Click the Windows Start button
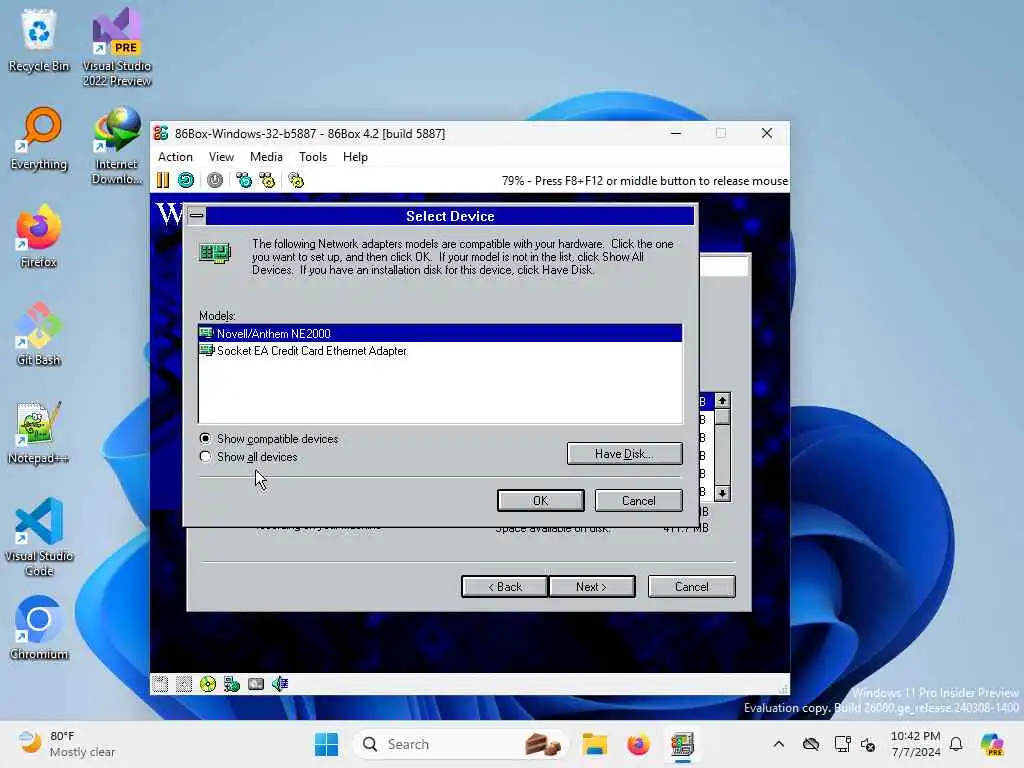 (x=327, y=744)
